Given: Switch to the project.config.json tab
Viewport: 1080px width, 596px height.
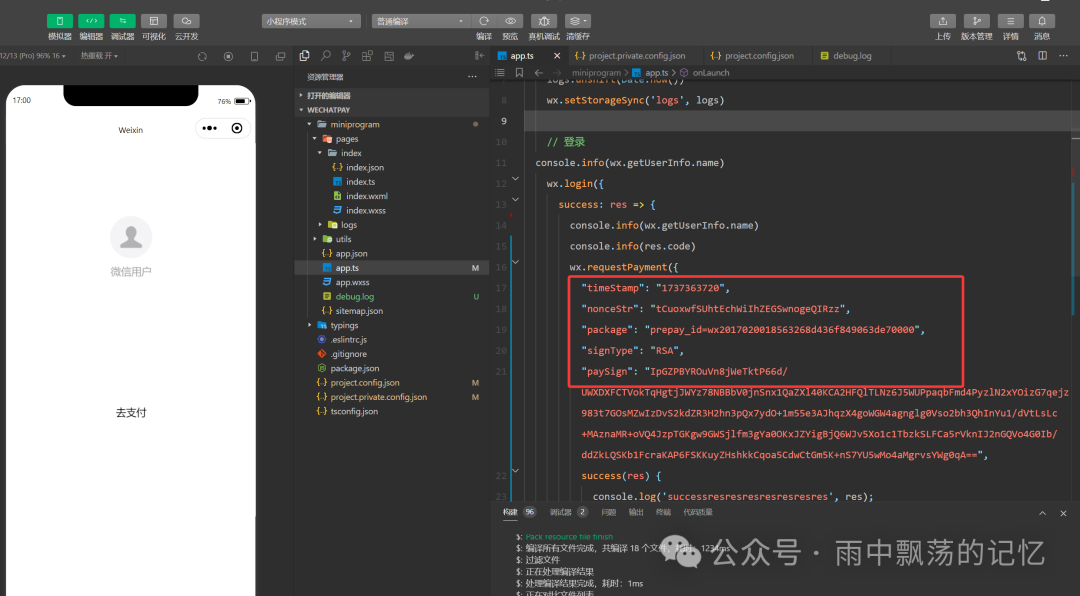Looking at the screenshot, I should point(758,56).
